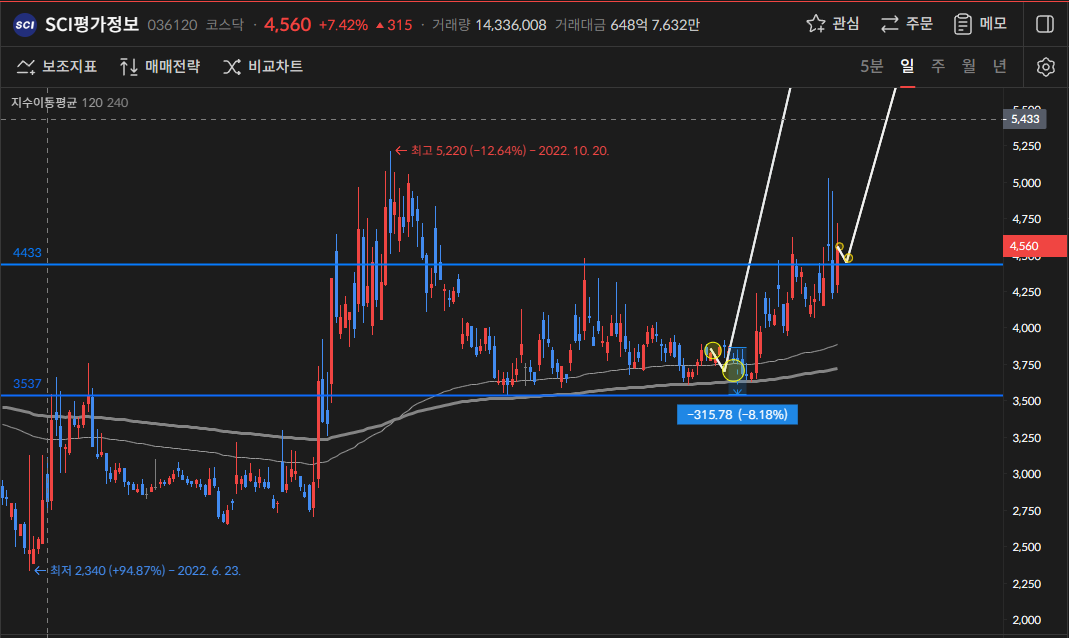Click the 최고 5,220 high price annotation
1069x638 pixels.
pos(502,151)
